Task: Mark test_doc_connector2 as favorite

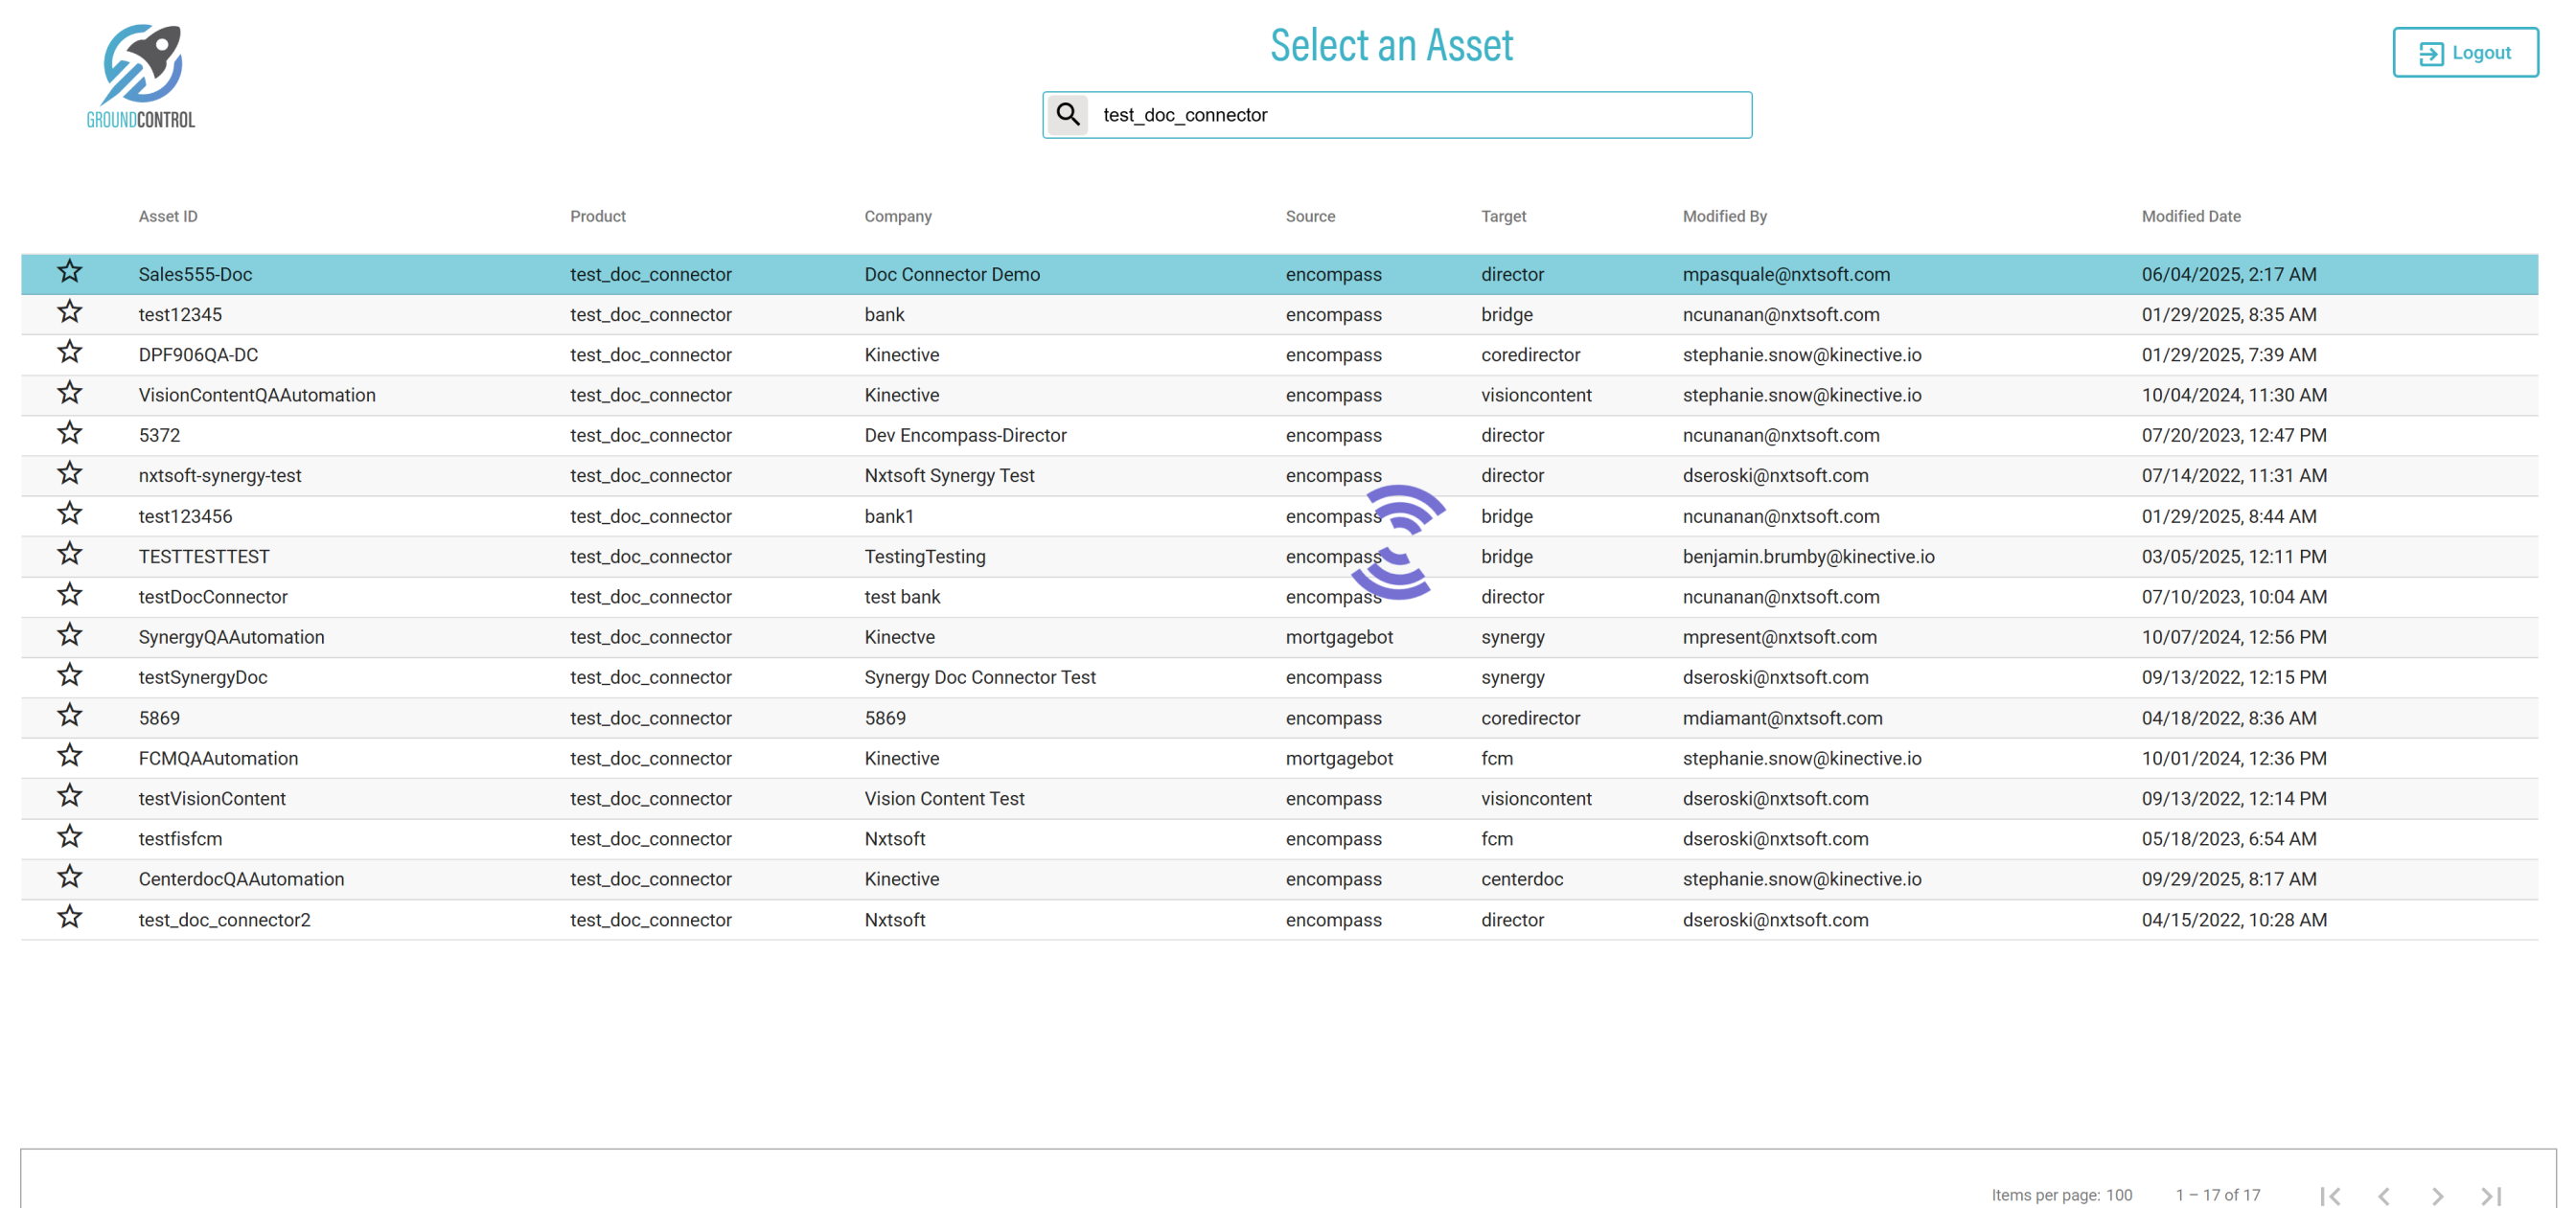Action: click(x=69, y=917)
